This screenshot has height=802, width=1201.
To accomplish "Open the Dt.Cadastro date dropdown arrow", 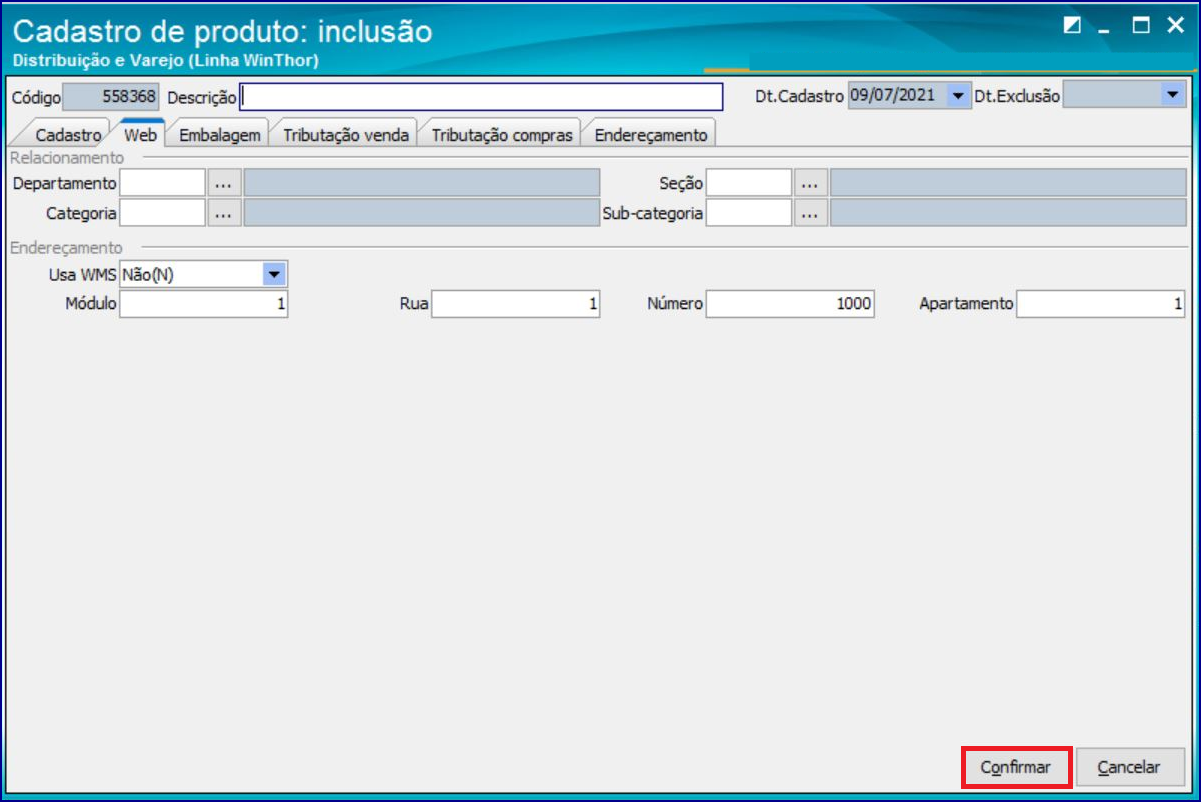I will tap(958, 96).
